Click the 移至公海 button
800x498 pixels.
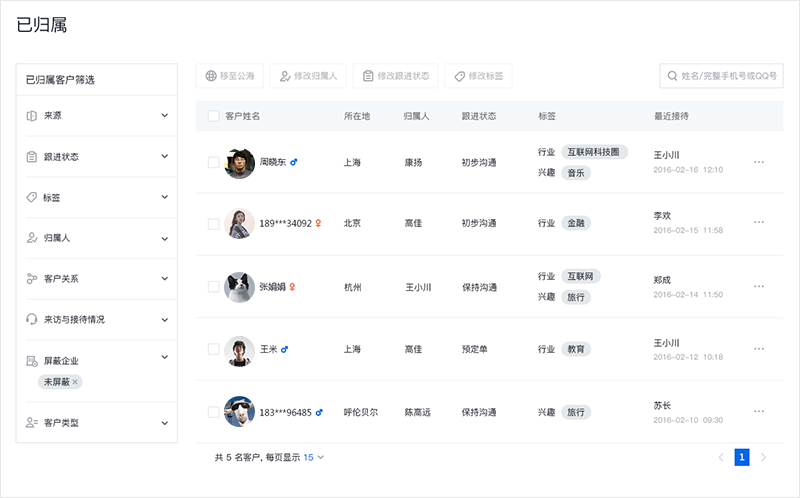[x=230, y=76]
